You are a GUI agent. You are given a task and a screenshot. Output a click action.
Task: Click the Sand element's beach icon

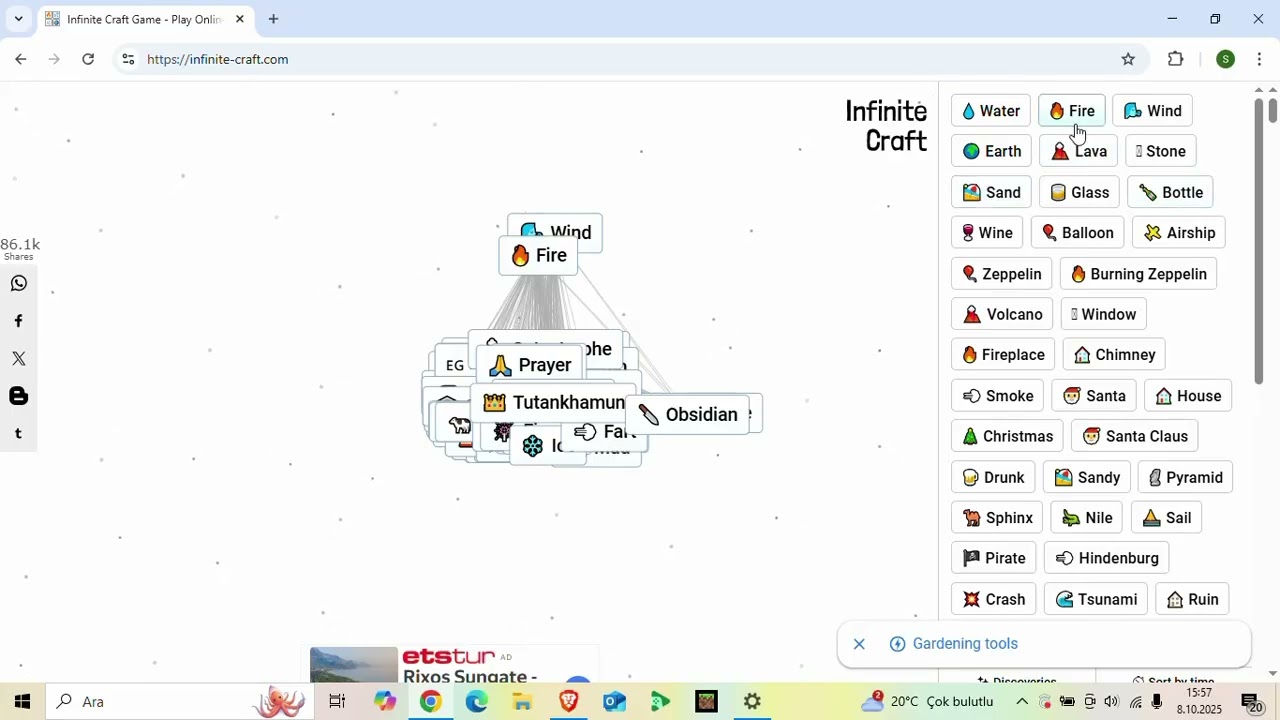(971, 193)
